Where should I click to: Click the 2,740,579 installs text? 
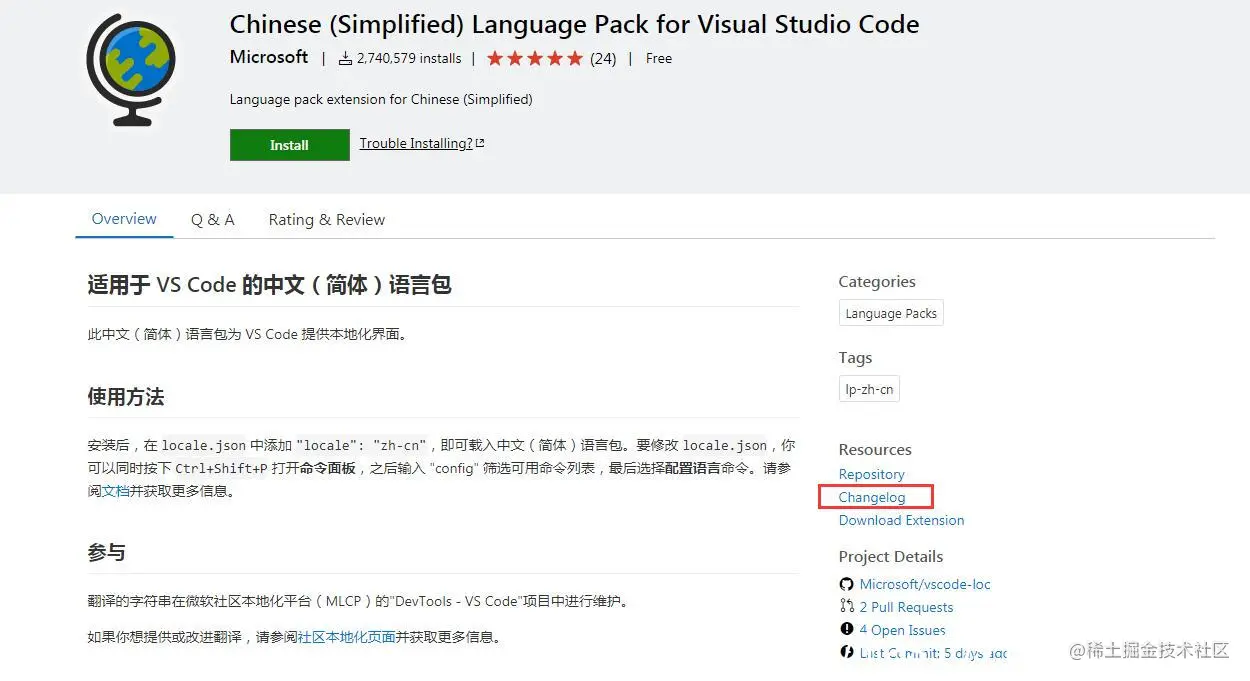pos(409,59)
